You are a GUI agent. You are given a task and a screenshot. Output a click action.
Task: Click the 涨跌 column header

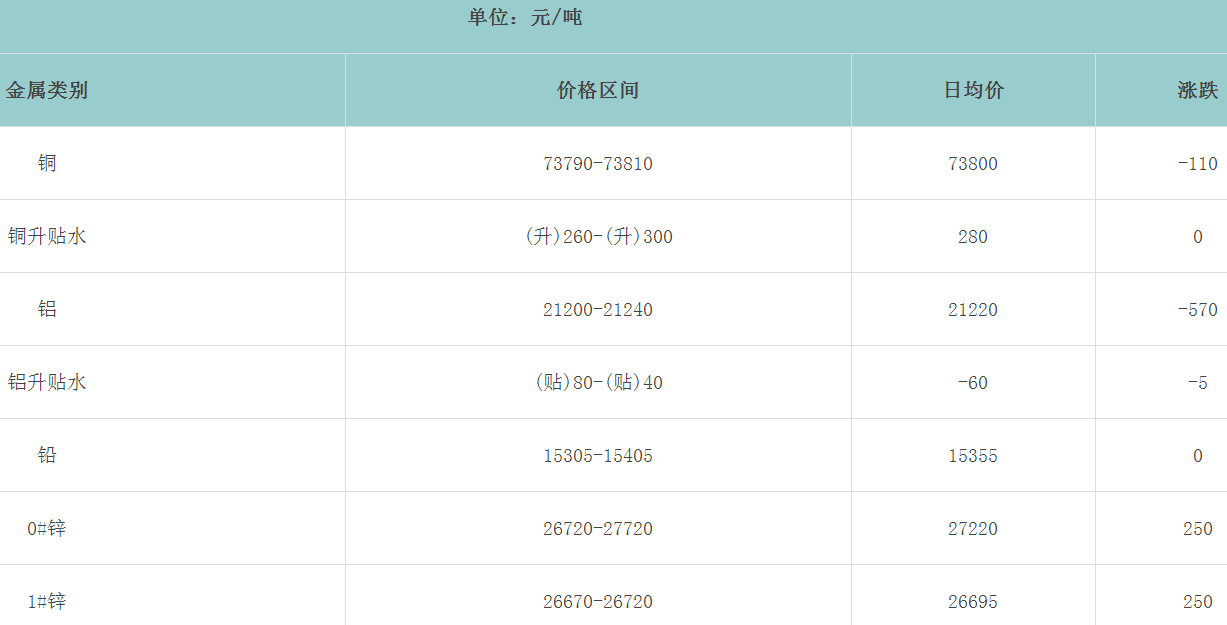tap(1197, 91)
